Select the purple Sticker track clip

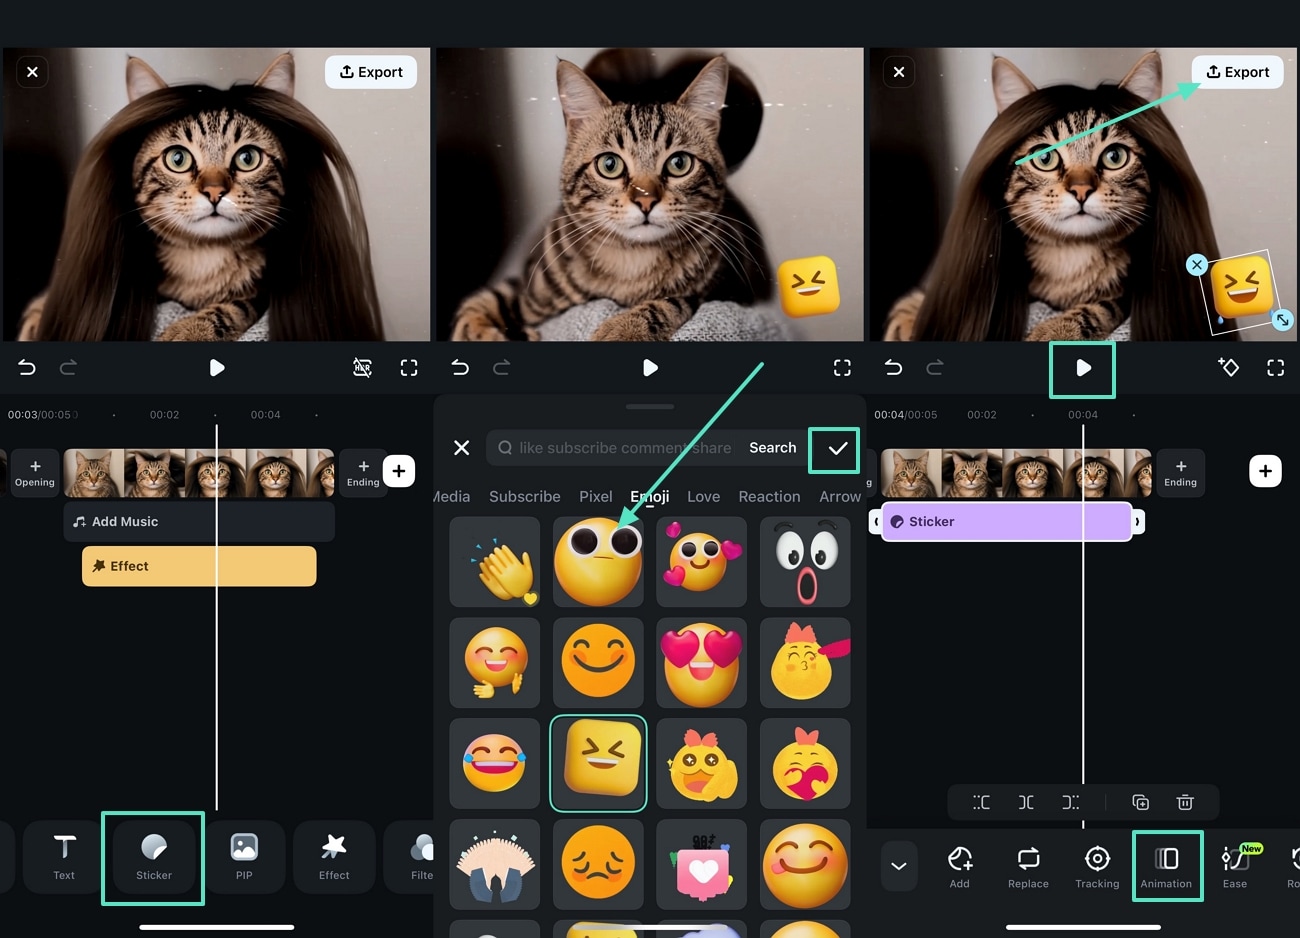1007,522
